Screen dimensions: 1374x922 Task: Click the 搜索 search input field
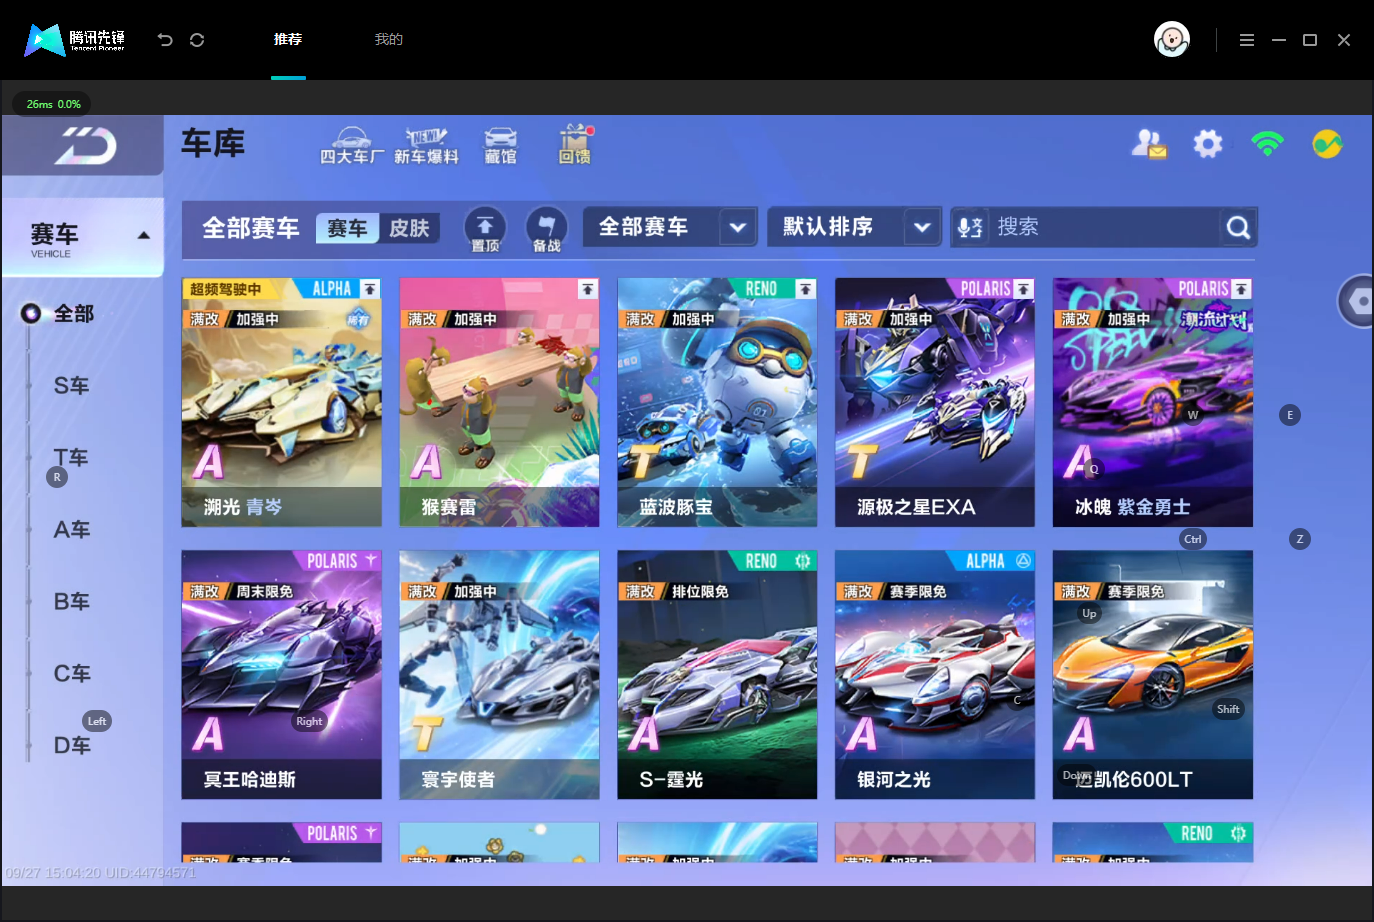[1104, 227]
